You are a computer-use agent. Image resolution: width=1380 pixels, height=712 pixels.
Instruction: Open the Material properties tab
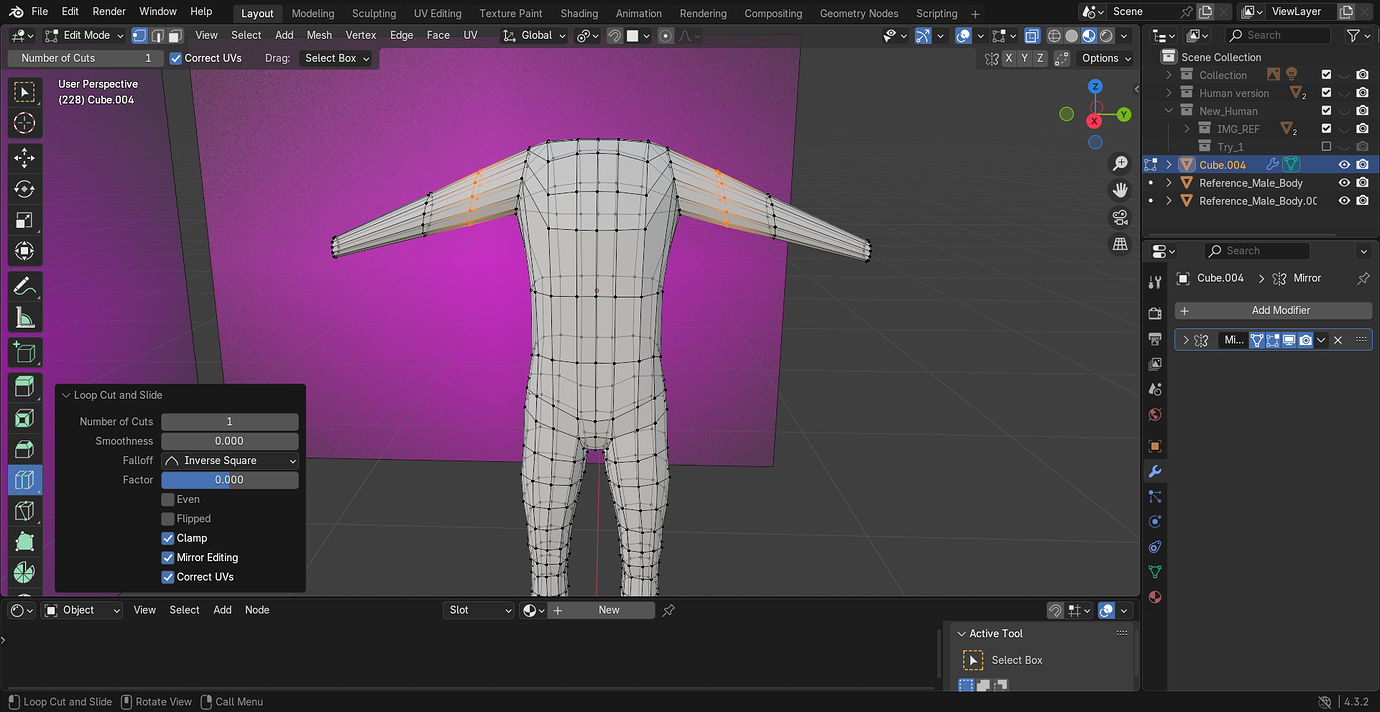(1155, 597)
